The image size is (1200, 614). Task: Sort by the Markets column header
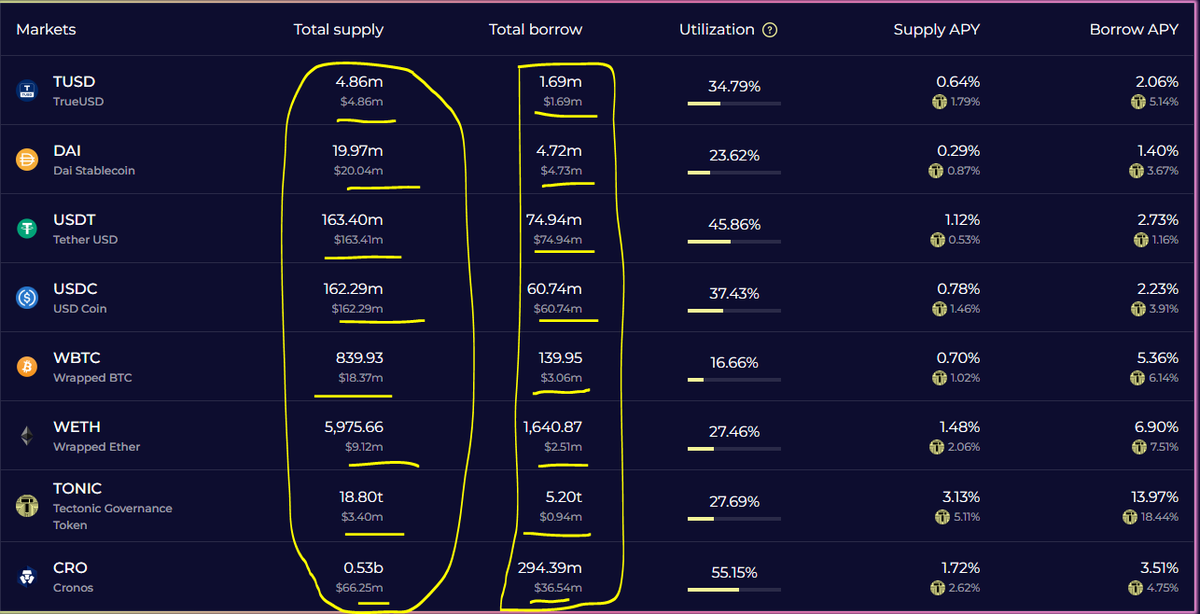[46, 30]
